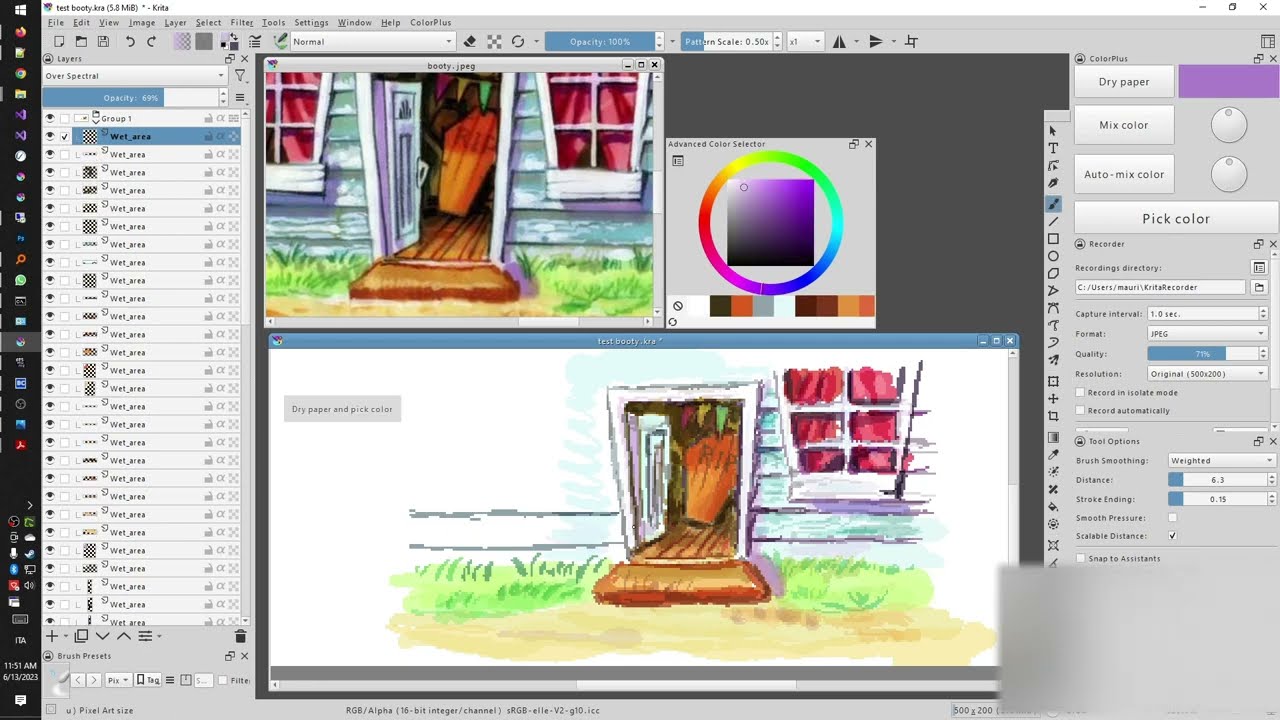
Task: Browse for the recordings directory folder
Action: (1259, 287)
